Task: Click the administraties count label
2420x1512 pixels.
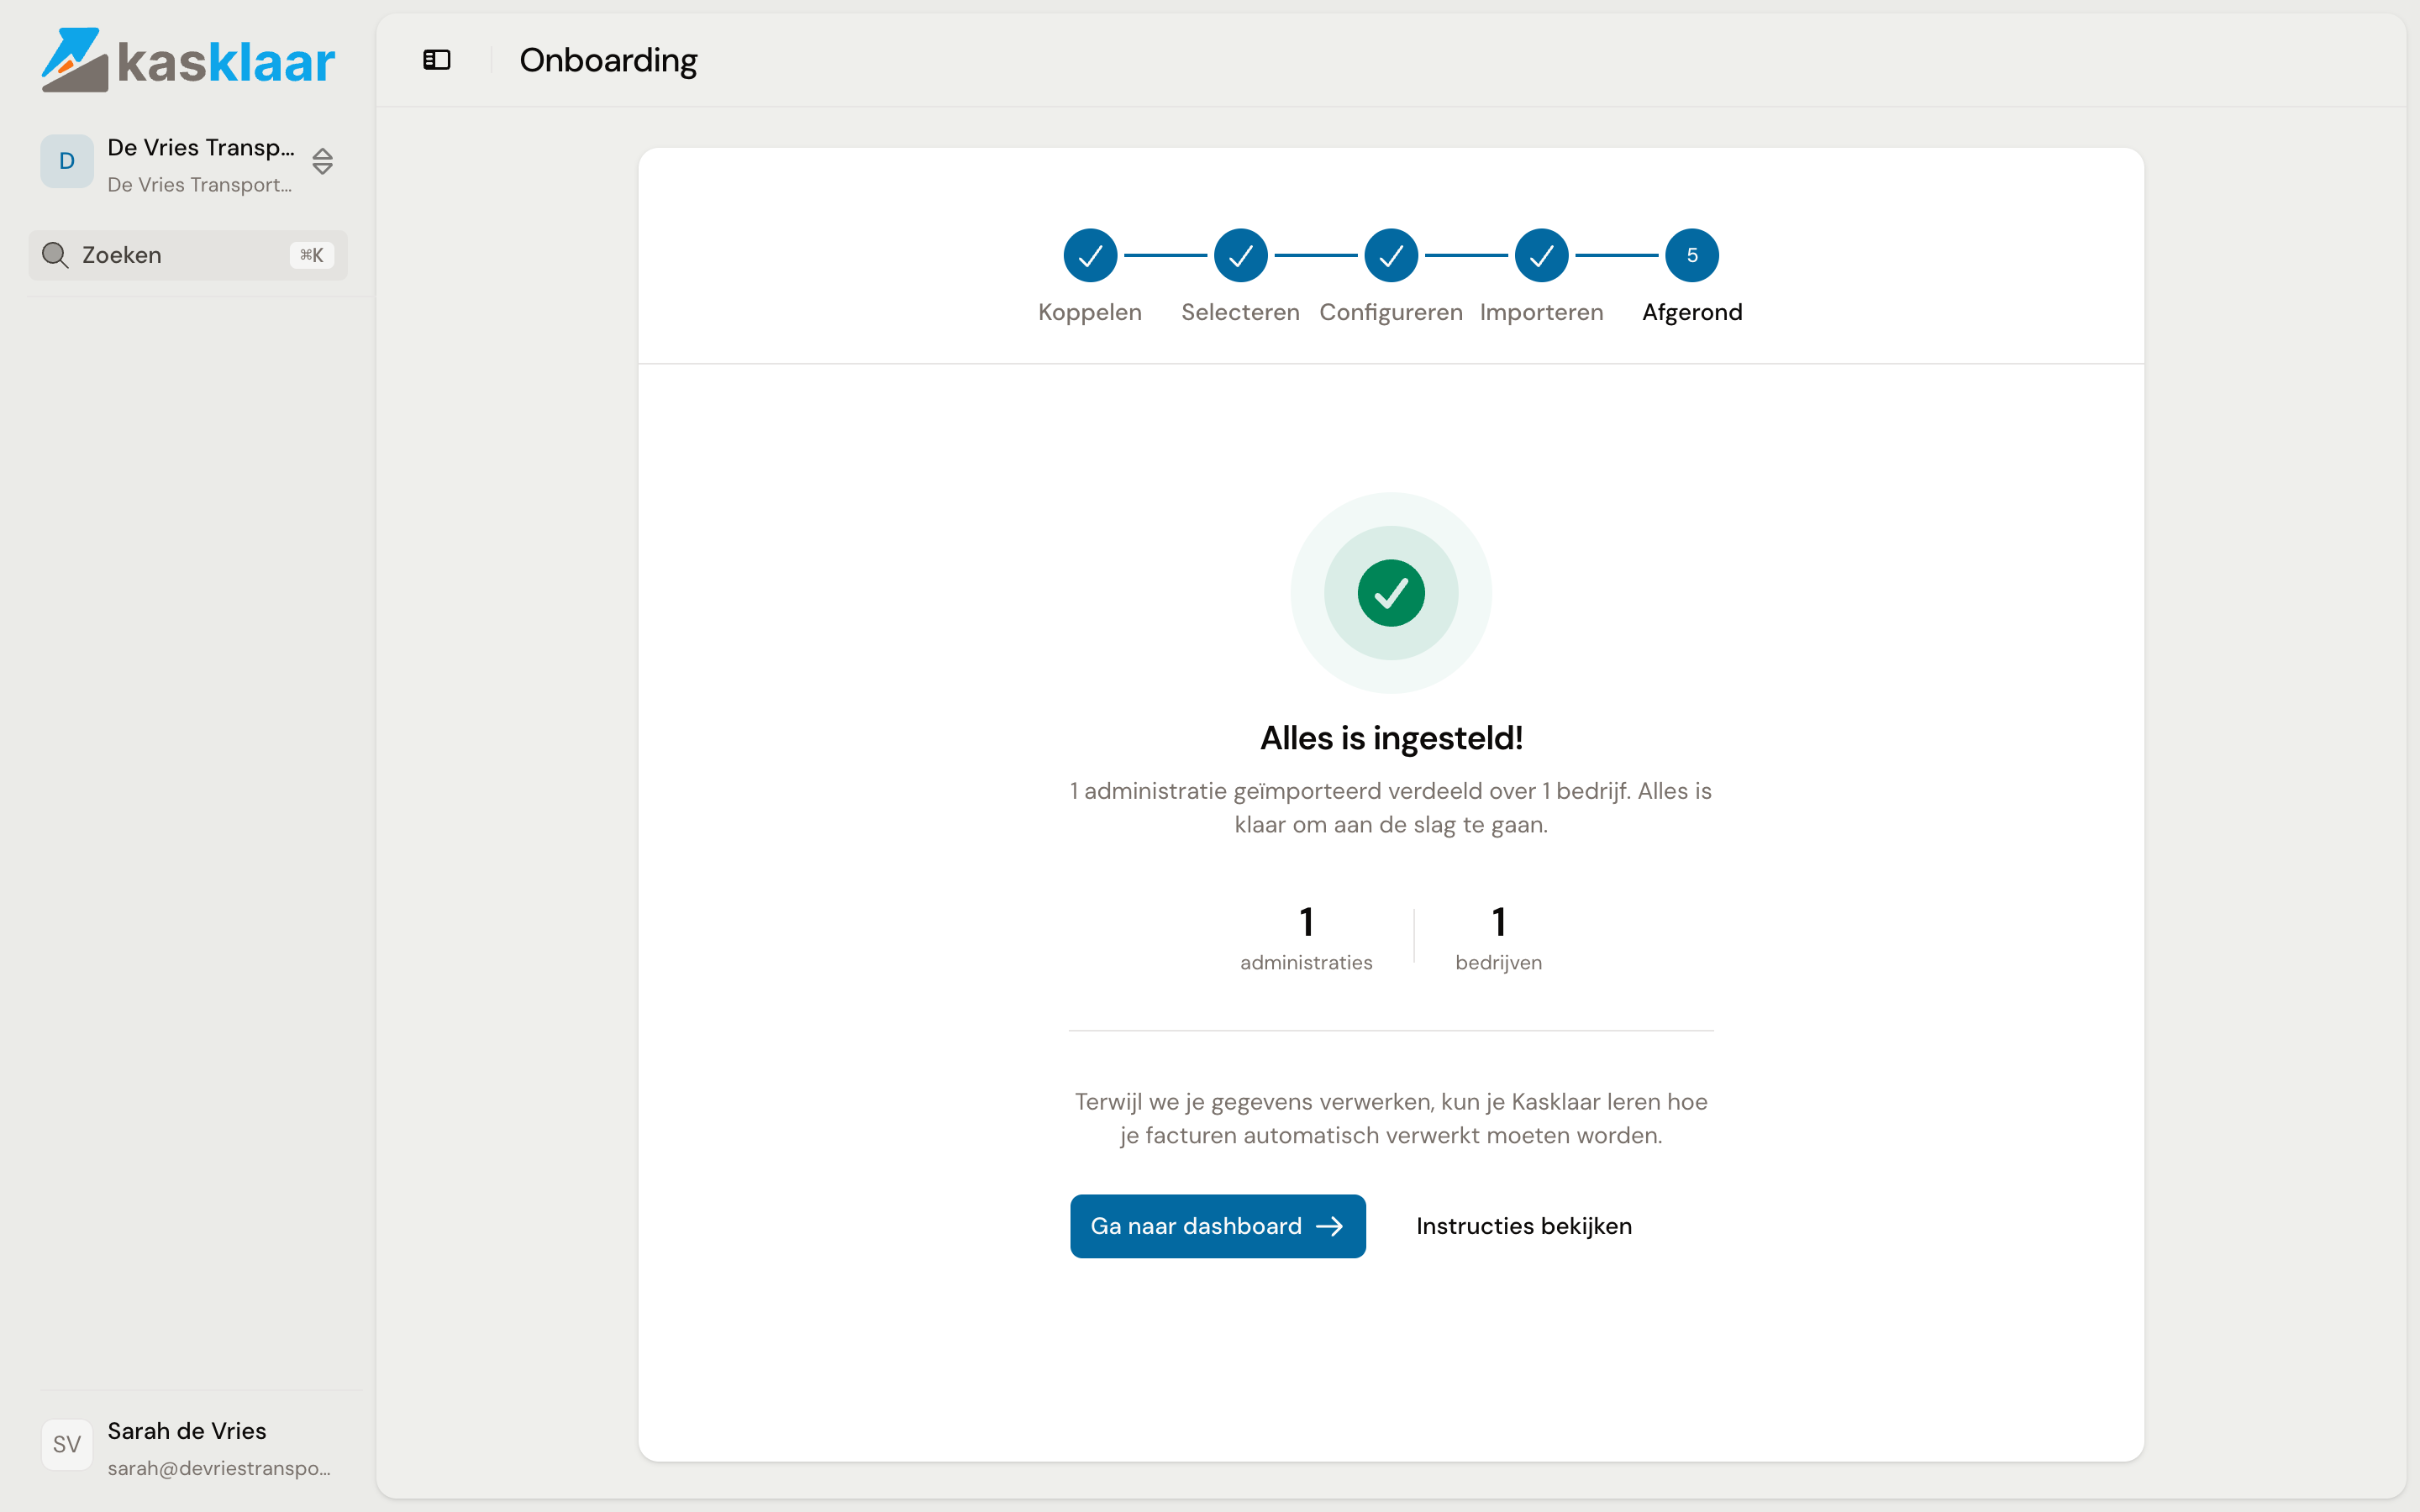Action: (1306, 962)
